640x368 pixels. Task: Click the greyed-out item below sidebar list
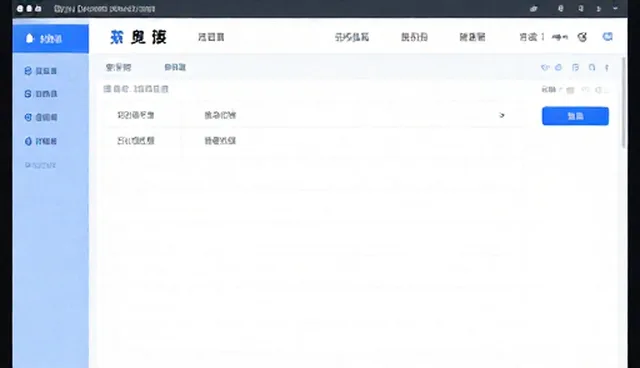tap(40, 165)
